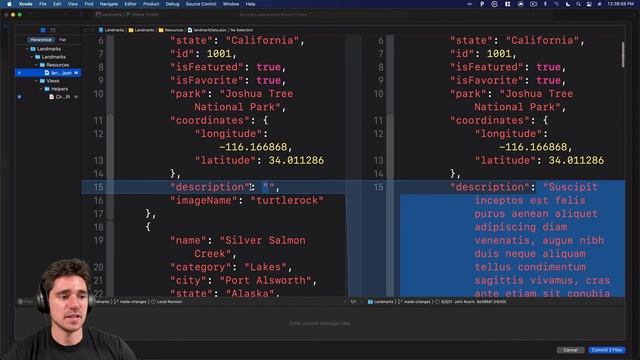Click the Commit 2 Files button
Viewport: 640px width, 360px height.
pyautogui.click(x=607, y=350)
